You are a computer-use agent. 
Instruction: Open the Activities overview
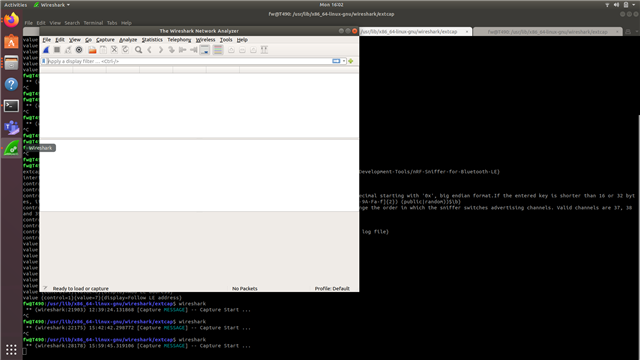(16, 5)
